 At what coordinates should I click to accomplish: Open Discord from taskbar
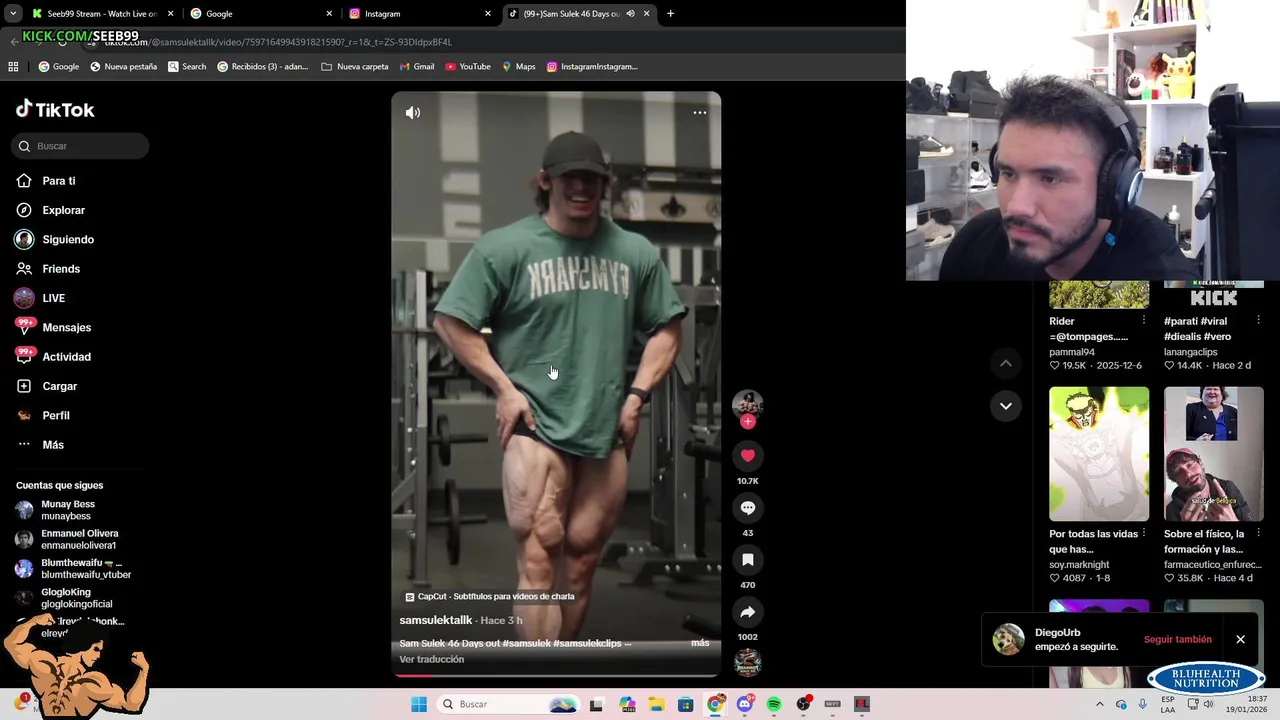[x=744, y=704]
